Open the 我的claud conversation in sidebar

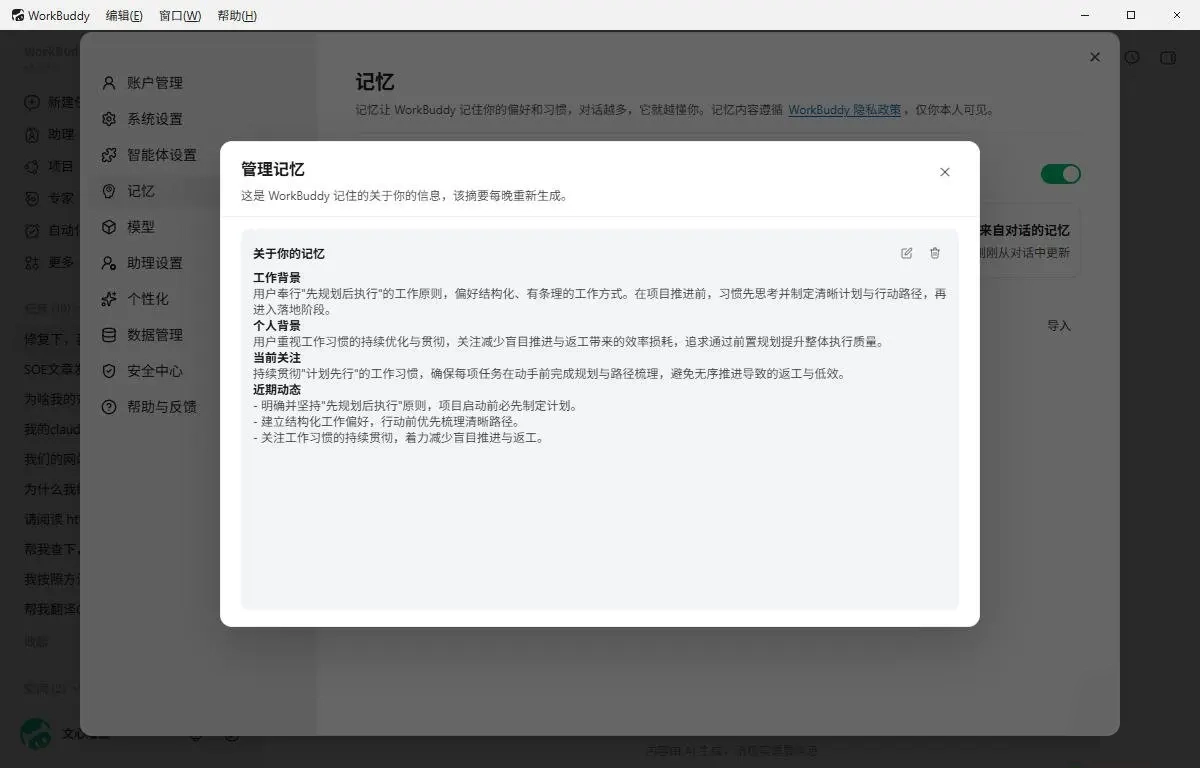pyautogui.click(x=52, y=429)
